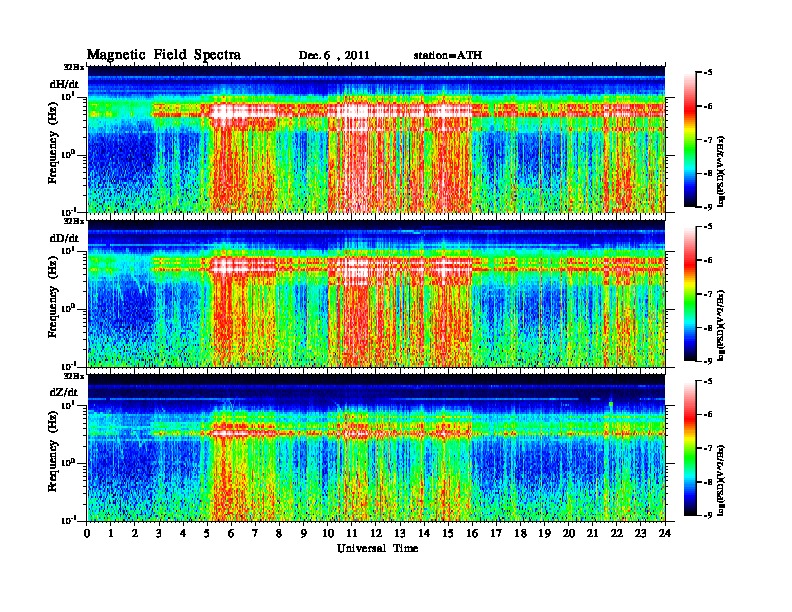Click the hour 16 tick label

[x=472, y=533]
